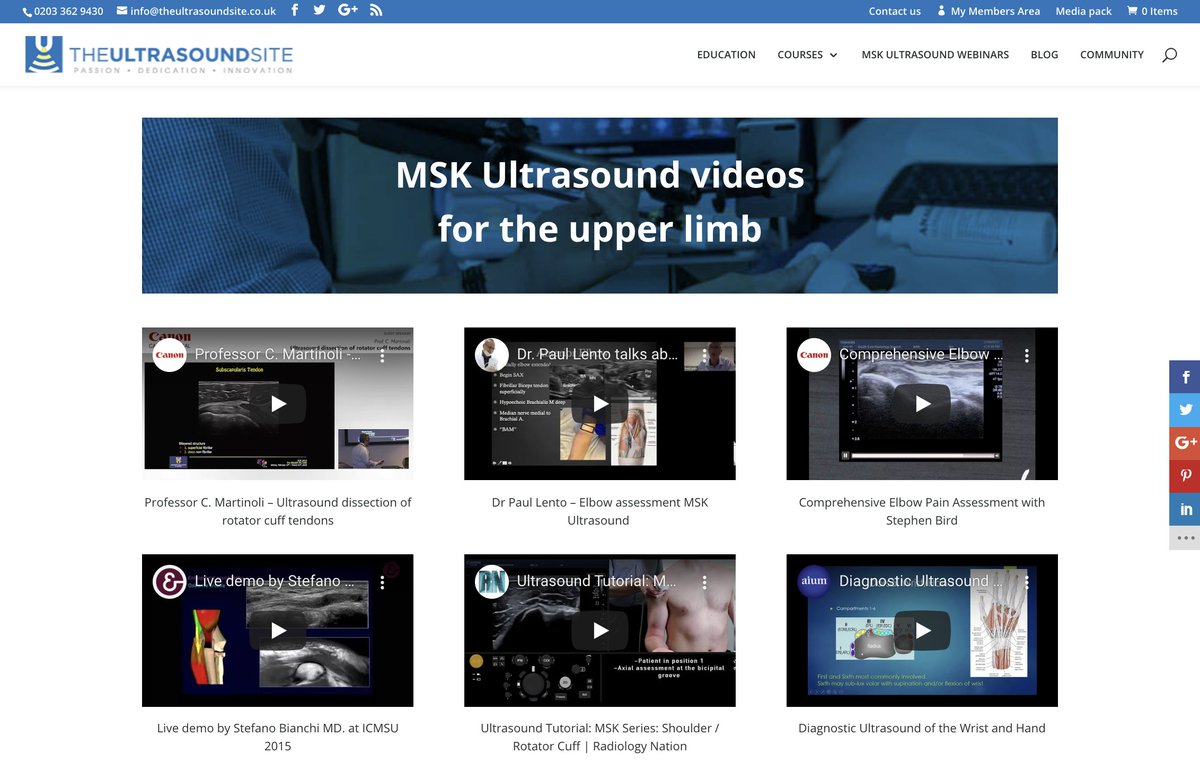Click caption 'Dr Paul Lento – Elbow assessment'
1200x762 pixels.
coord(600,511)
